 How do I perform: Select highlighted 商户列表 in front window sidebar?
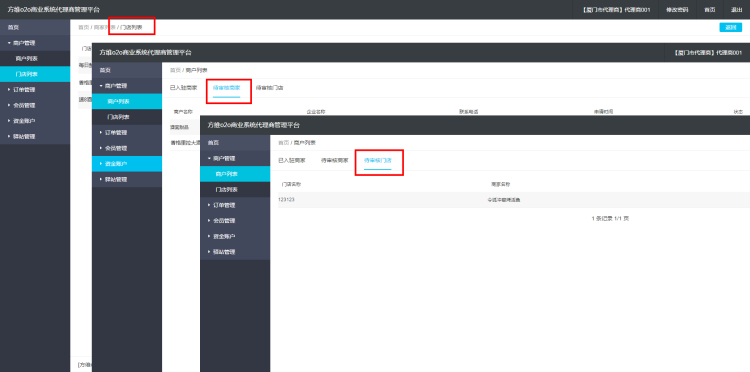[235, 174]
